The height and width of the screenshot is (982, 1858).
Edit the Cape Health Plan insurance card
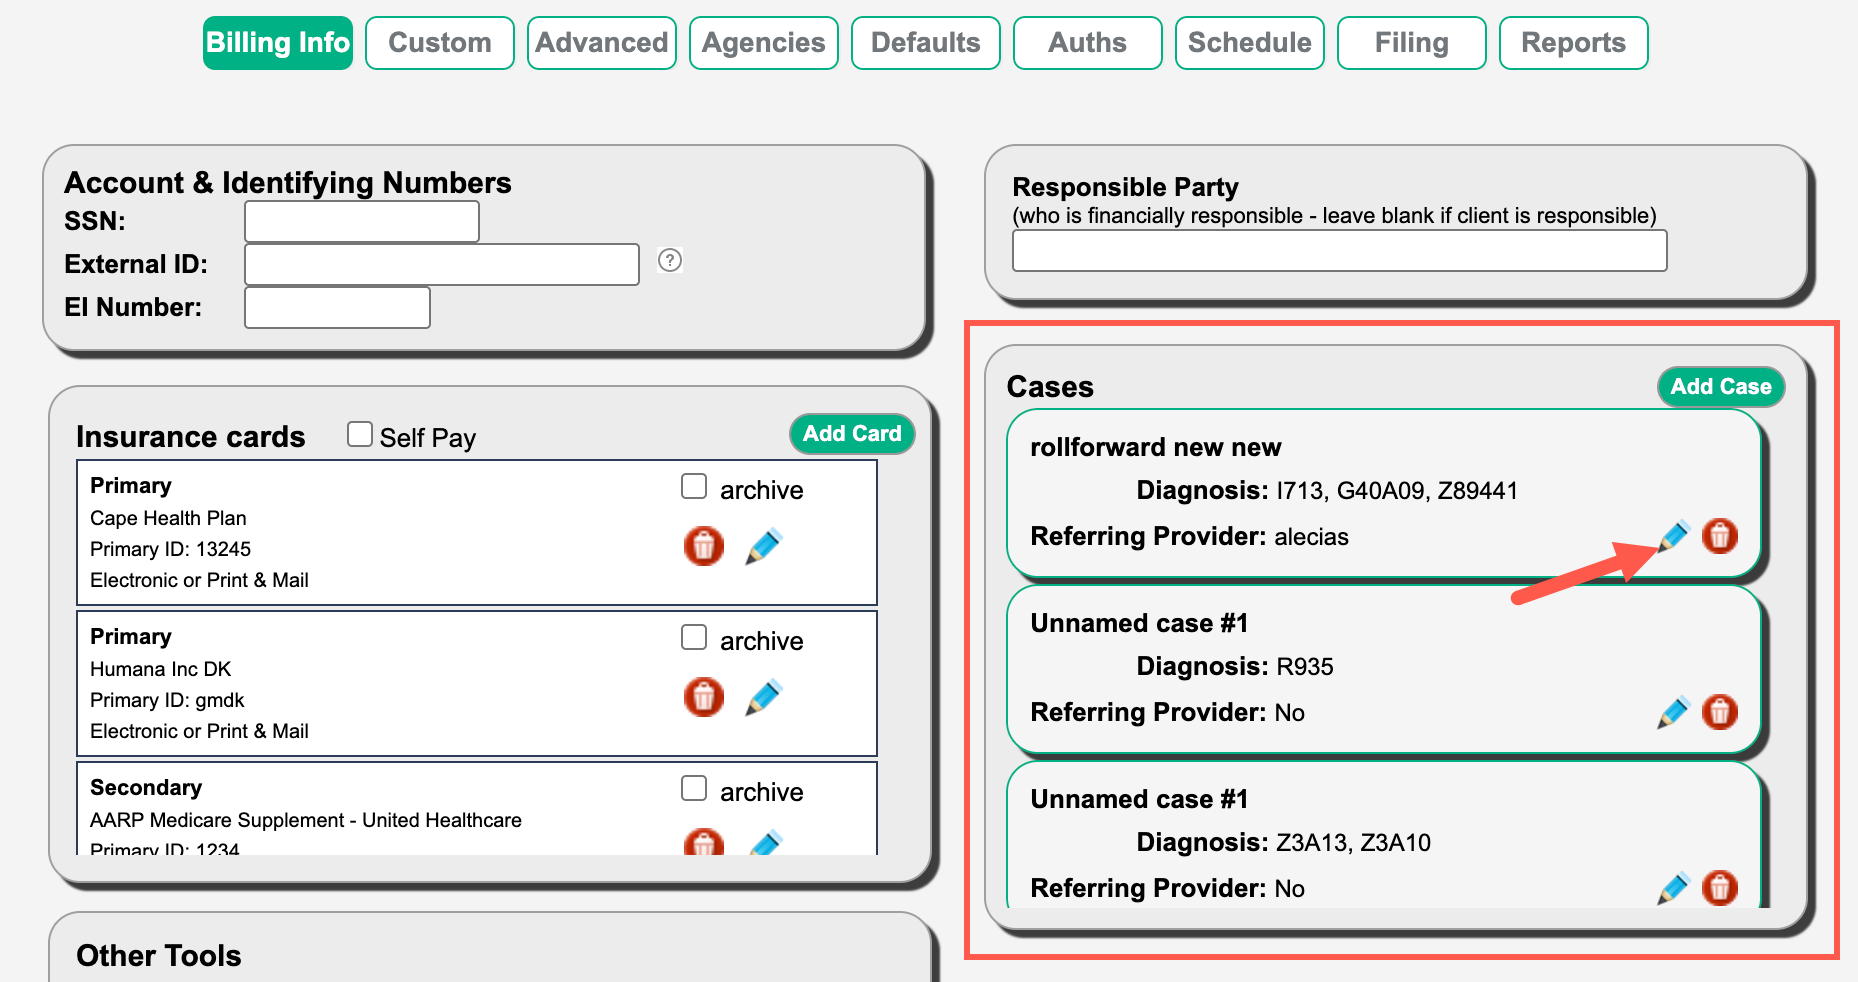763,546
